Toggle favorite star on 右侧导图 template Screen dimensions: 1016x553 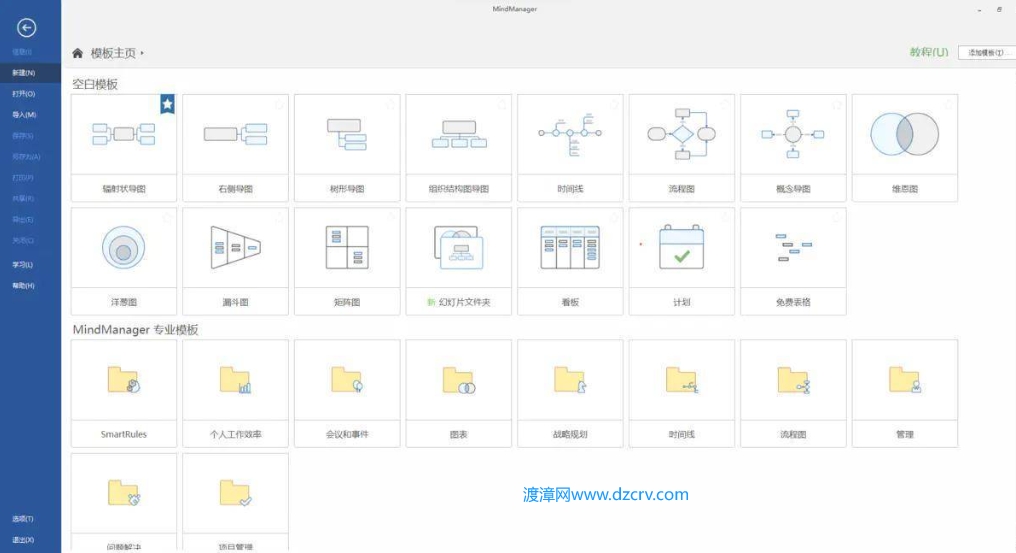click(x=279, y=104)
